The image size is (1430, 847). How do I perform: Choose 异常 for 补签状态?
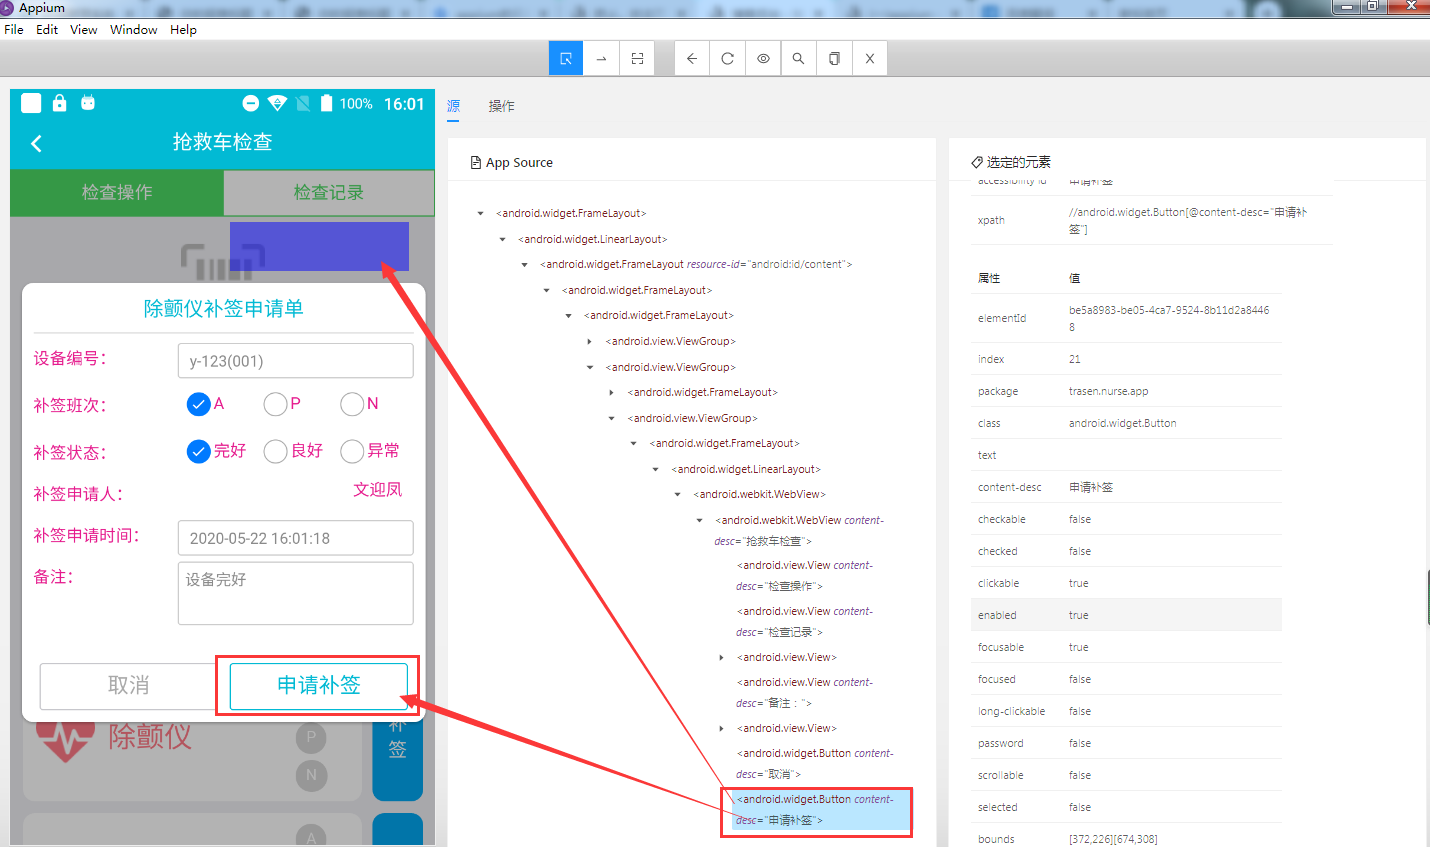[x=352, y=451]
